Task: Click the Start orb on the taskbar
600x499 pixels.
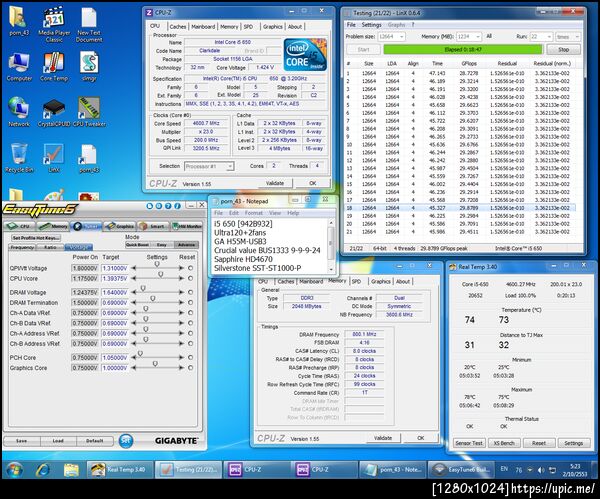Action: coord(15,470)
